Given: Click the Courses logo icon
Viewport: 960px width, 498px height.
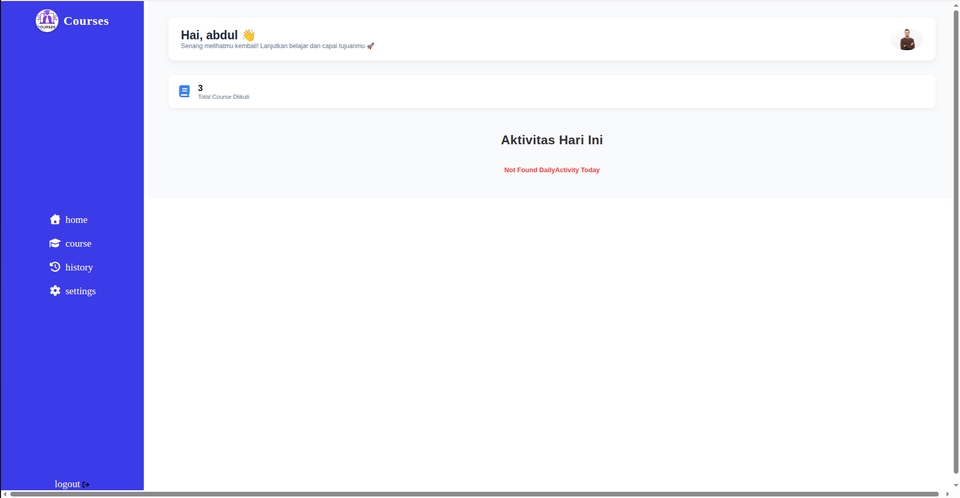Looking at the screenshot, I should 47,21.
